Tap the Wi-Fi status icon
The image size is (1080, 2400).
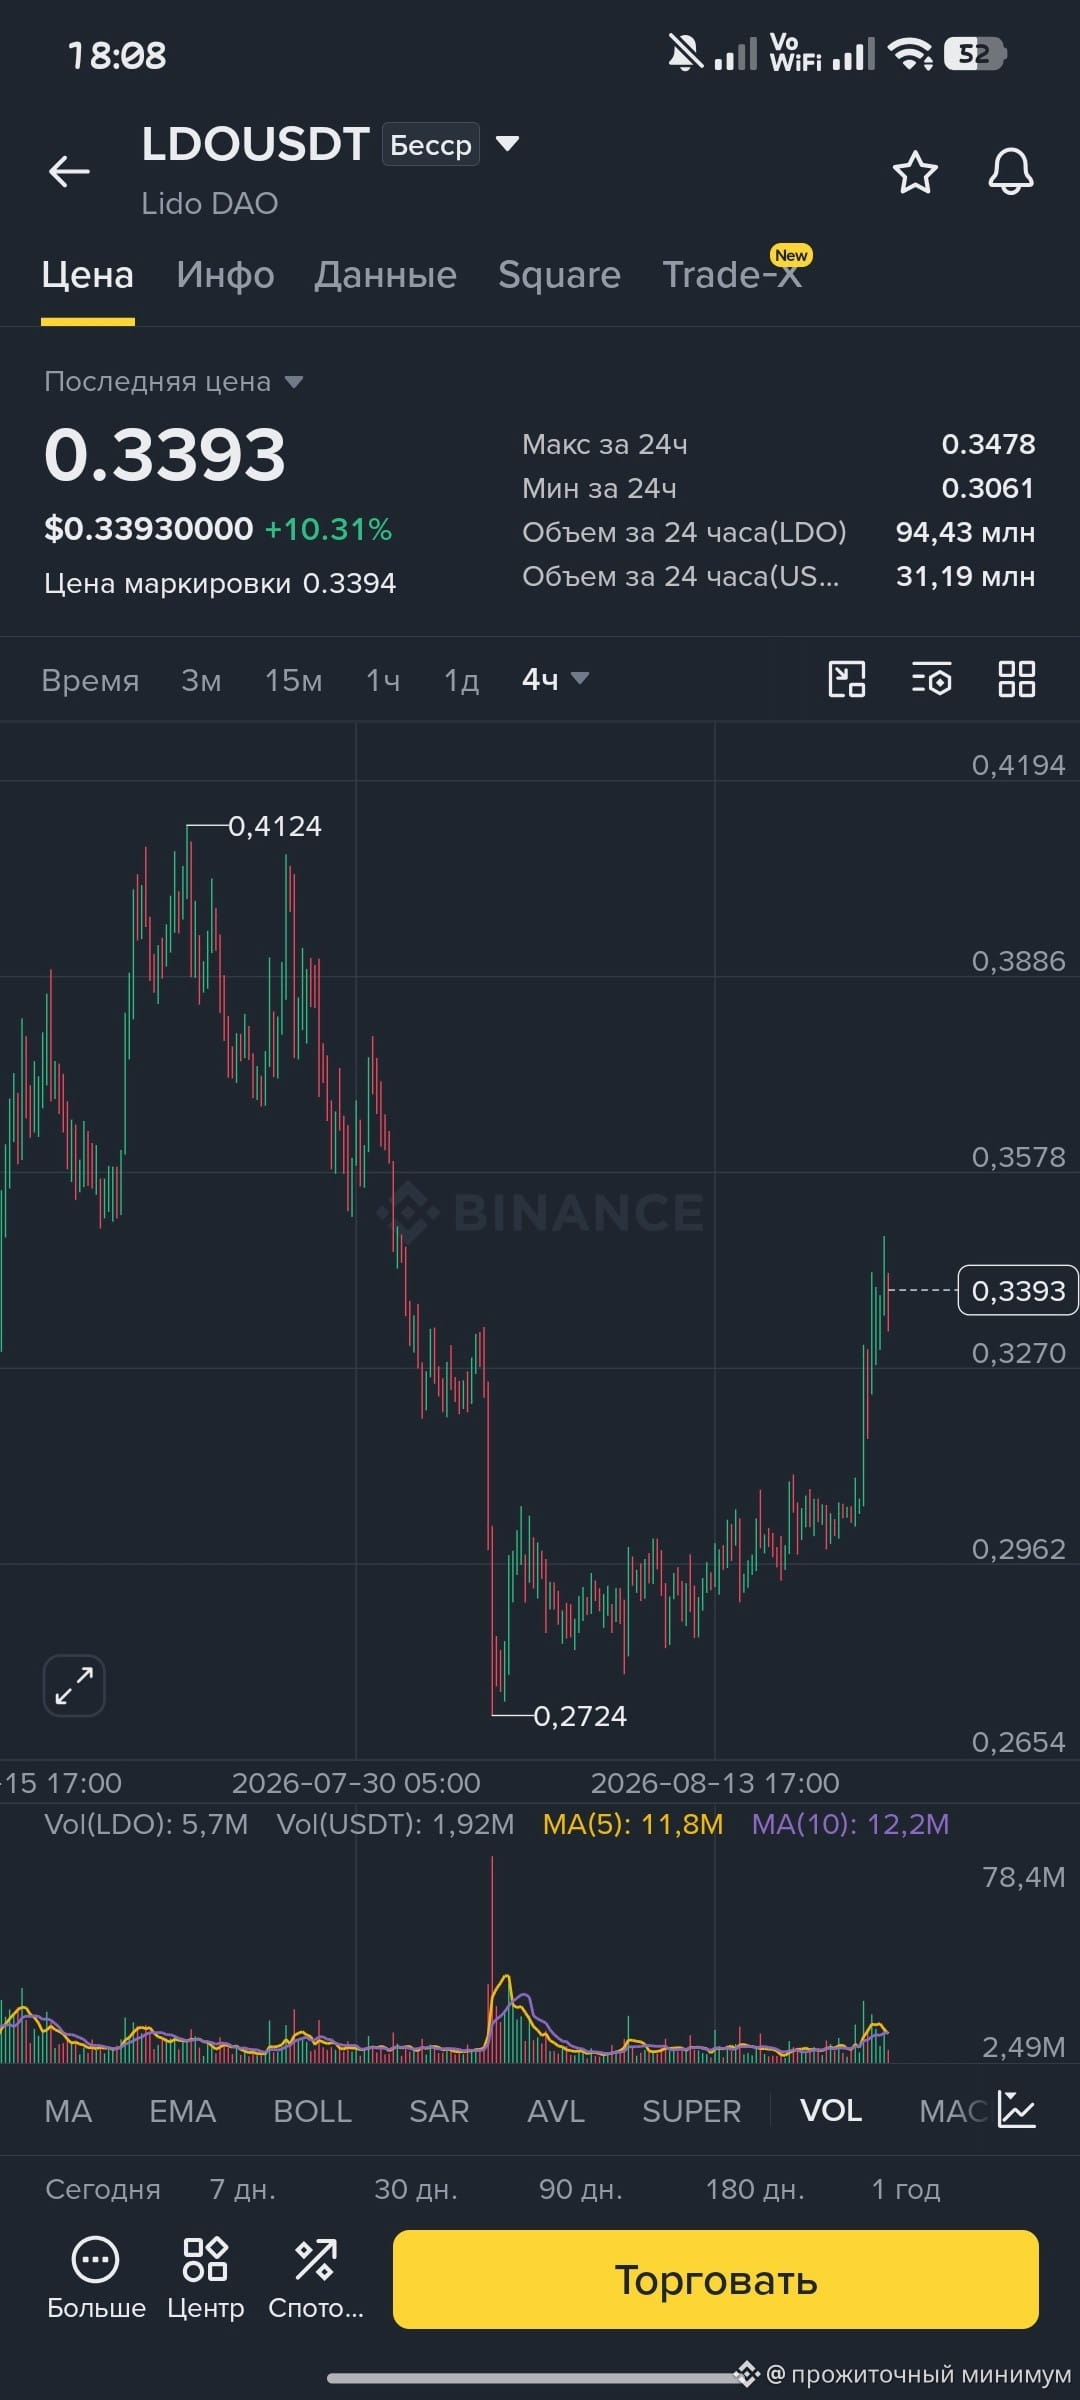910,54
